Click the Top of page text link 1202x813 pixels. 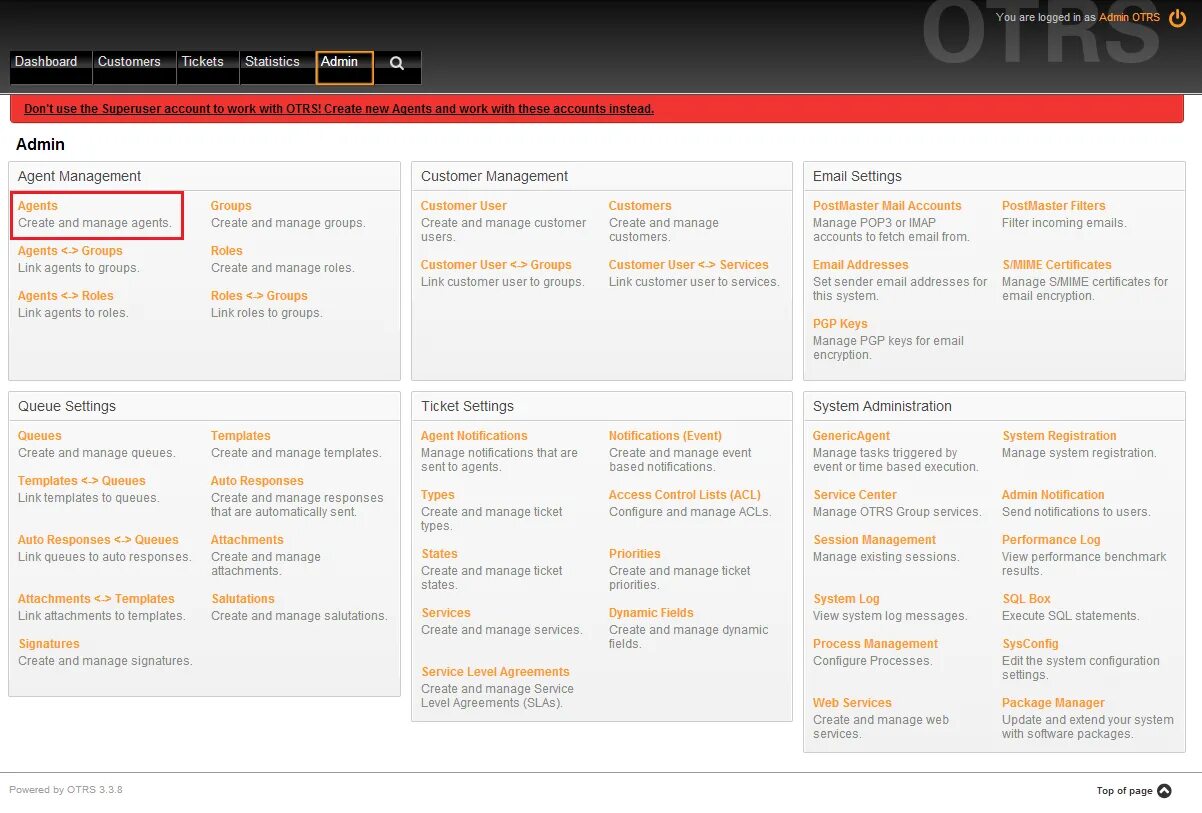tap(1124, 791)
